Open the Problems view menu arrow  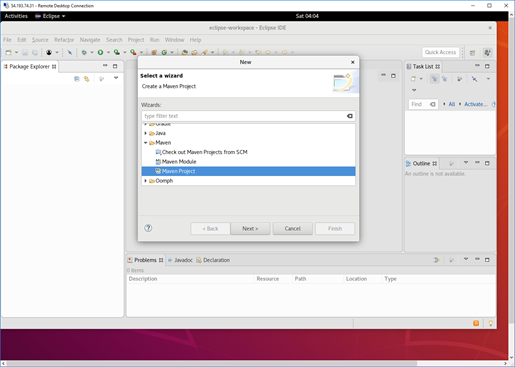[x=466, y=259]
